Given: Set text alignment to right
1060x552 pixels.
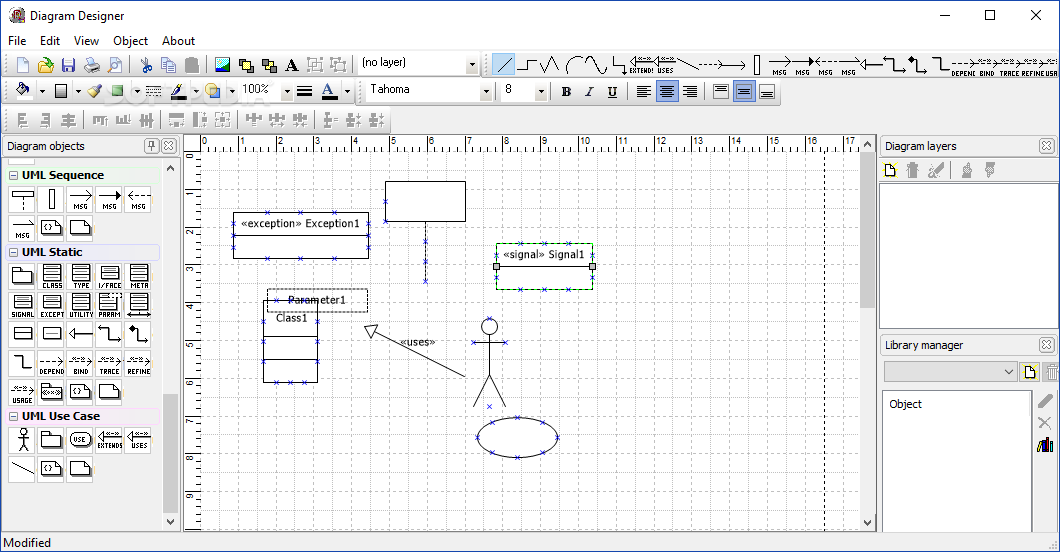Looking at the screenshot, I should tap(690, 91).
